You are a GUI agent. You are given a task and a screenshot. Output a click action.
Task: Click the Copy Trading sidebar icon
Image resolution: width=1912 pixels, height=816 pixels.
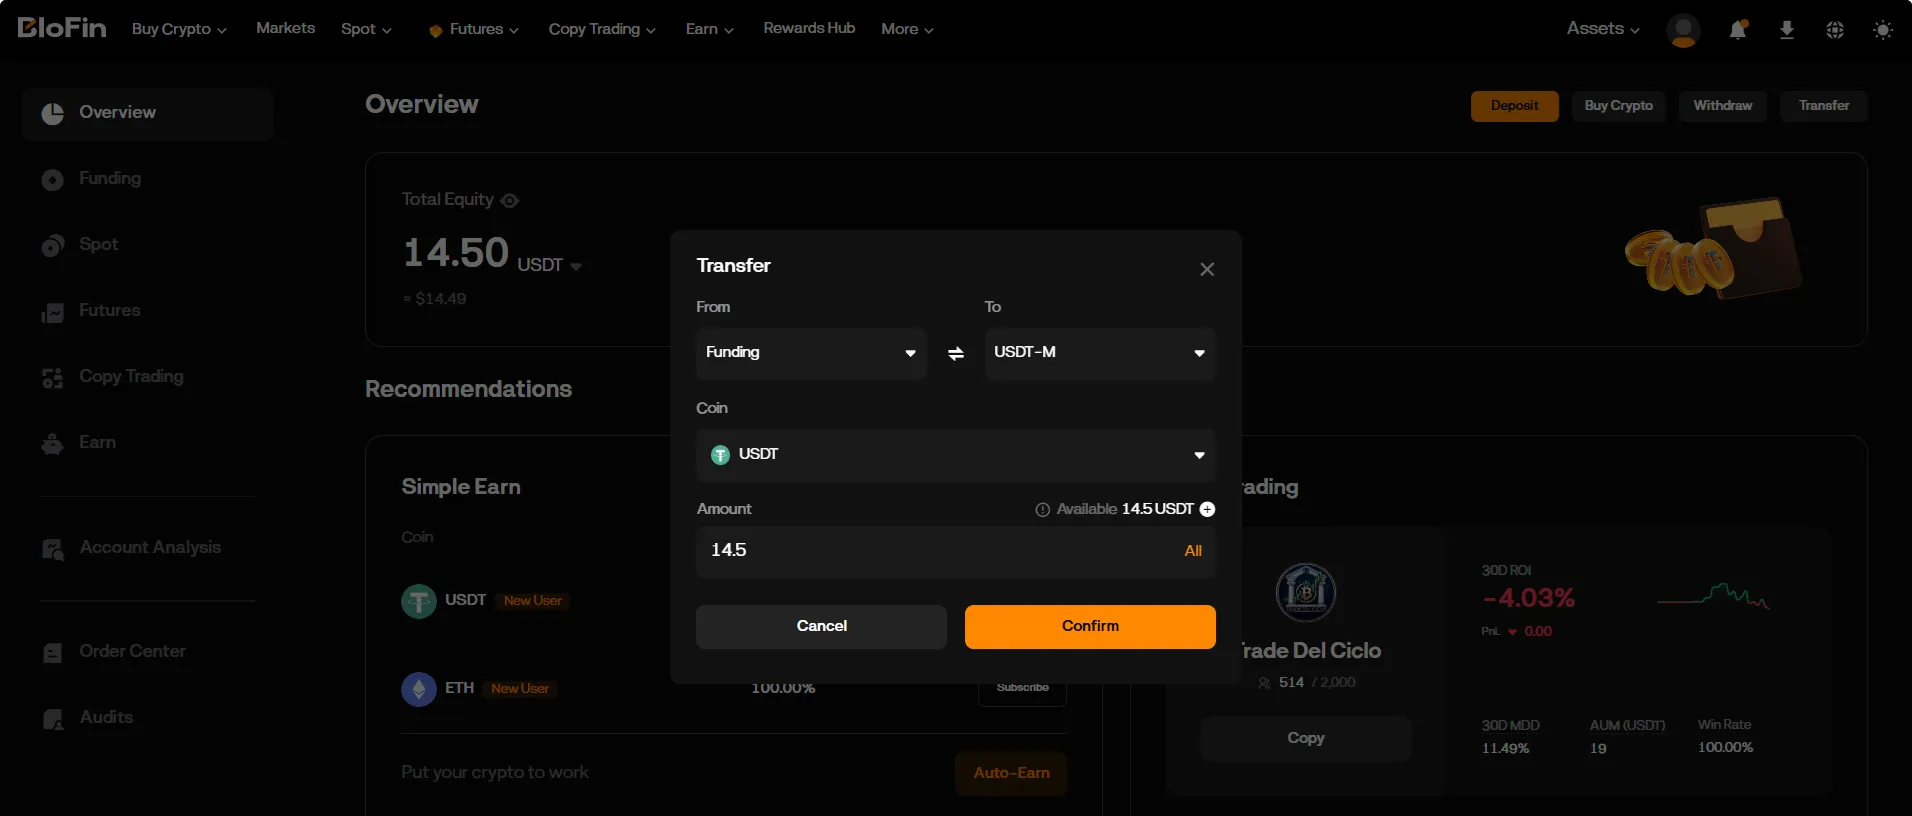point(53,378)
